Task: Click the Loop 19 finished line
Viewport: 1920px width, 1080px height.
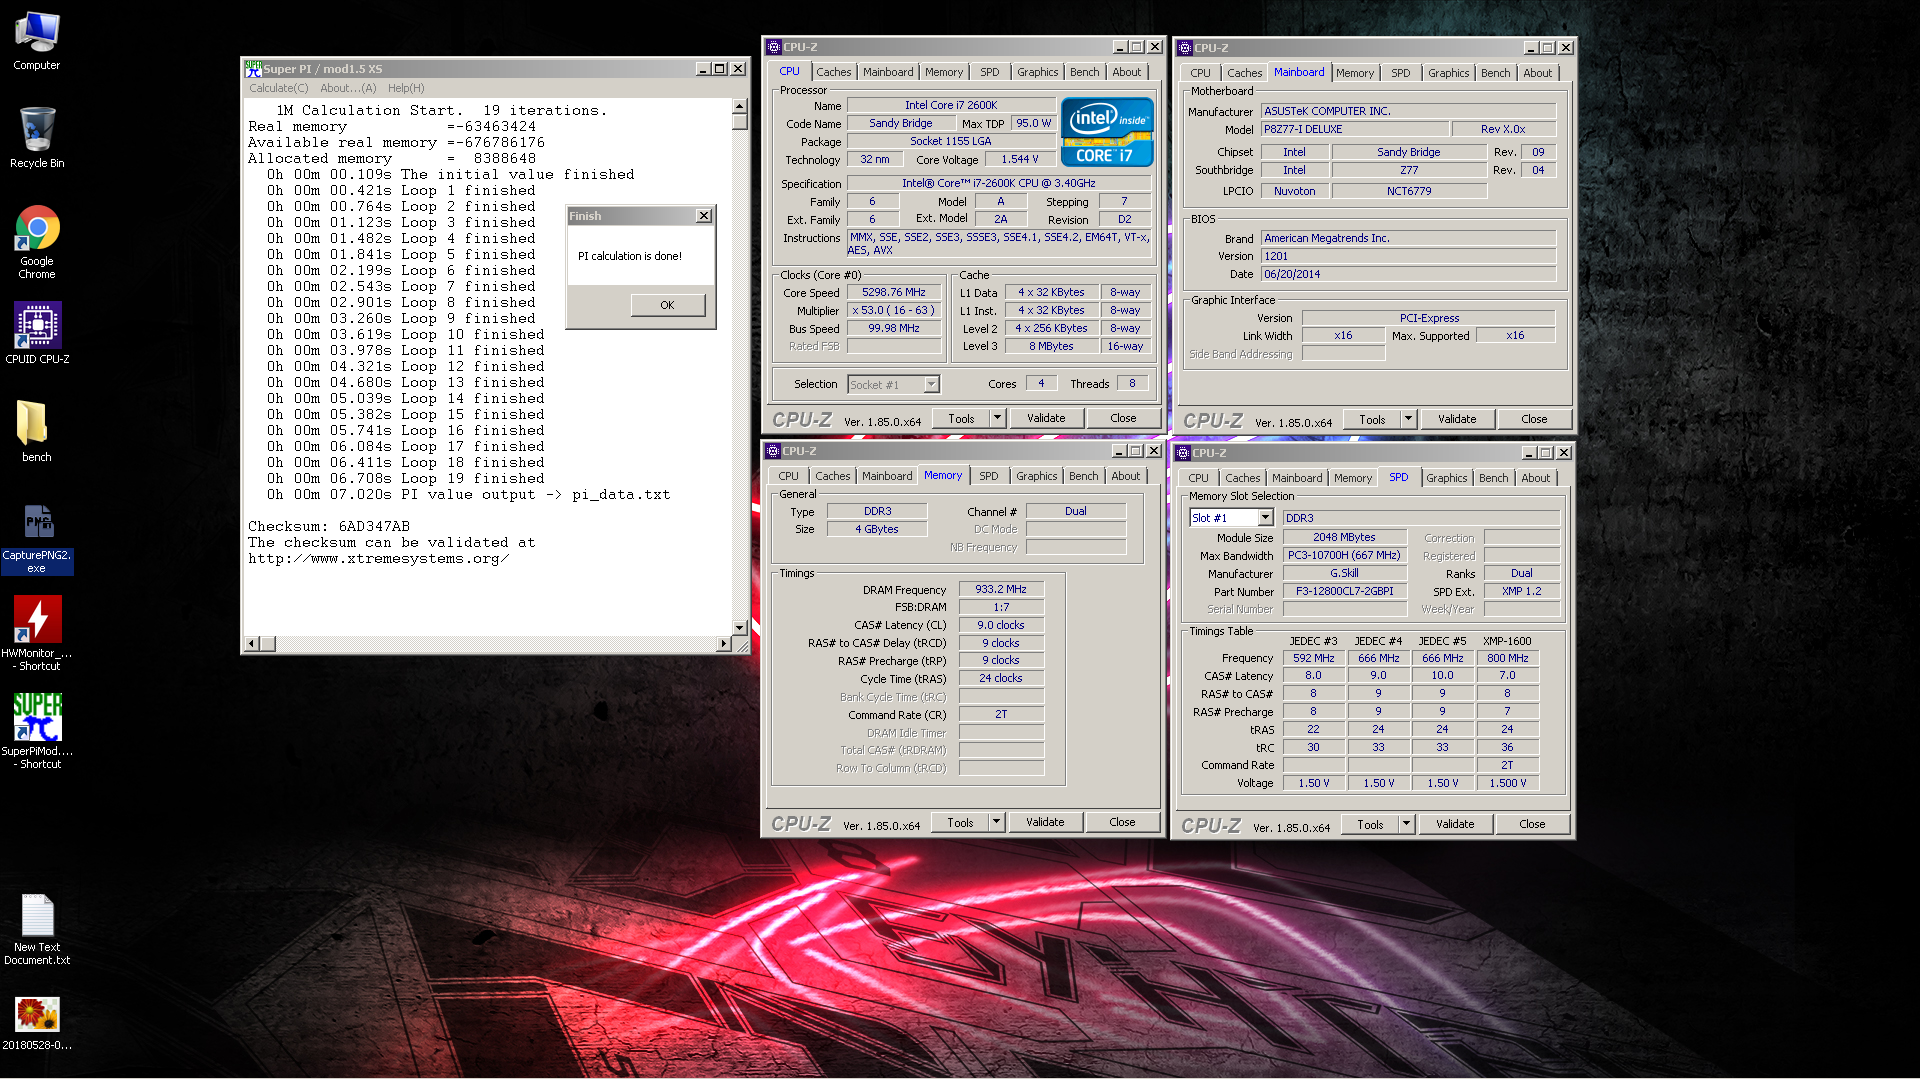Action: click(x=406, y=478)
